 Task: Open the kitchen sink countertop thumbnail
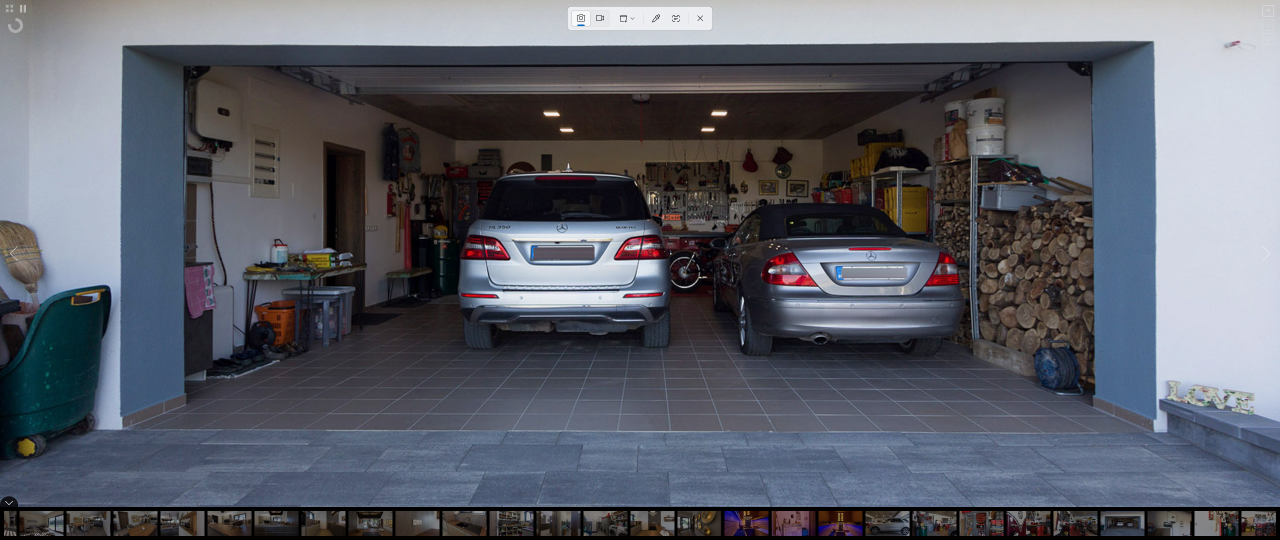[464, 523]
